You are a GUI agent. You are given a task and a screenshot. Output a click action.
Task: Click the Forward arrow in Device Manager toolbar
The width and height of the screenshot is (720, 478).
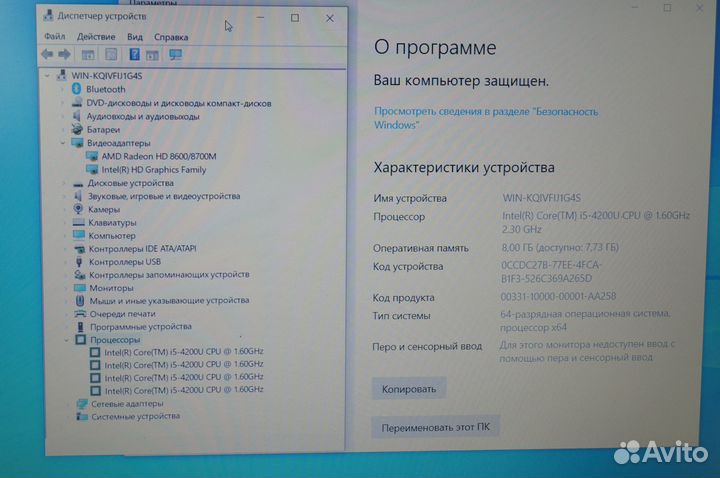coord(64,54)
